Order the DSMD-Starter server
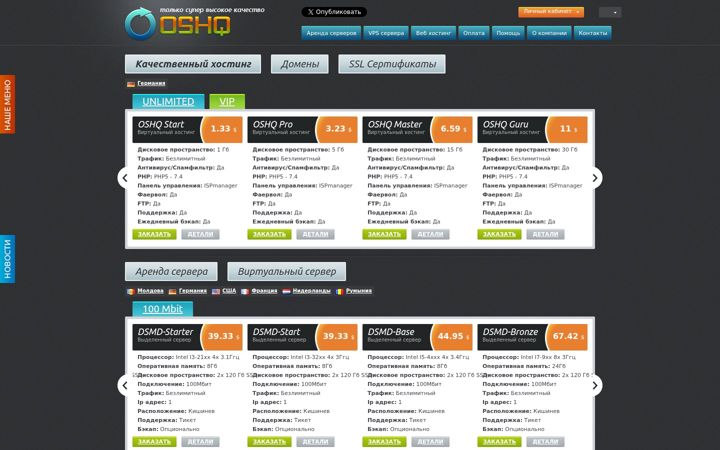The image size is (720, 450). point(154,442)
